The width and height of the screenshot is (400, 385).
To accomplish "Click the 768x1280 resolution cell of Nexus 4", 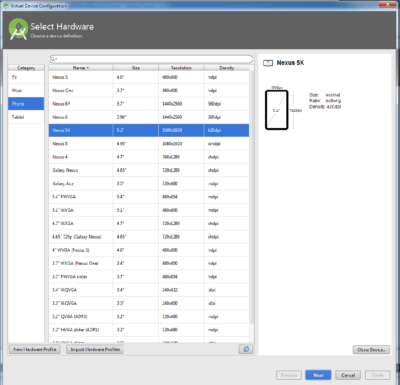I will tap(181, 157).
